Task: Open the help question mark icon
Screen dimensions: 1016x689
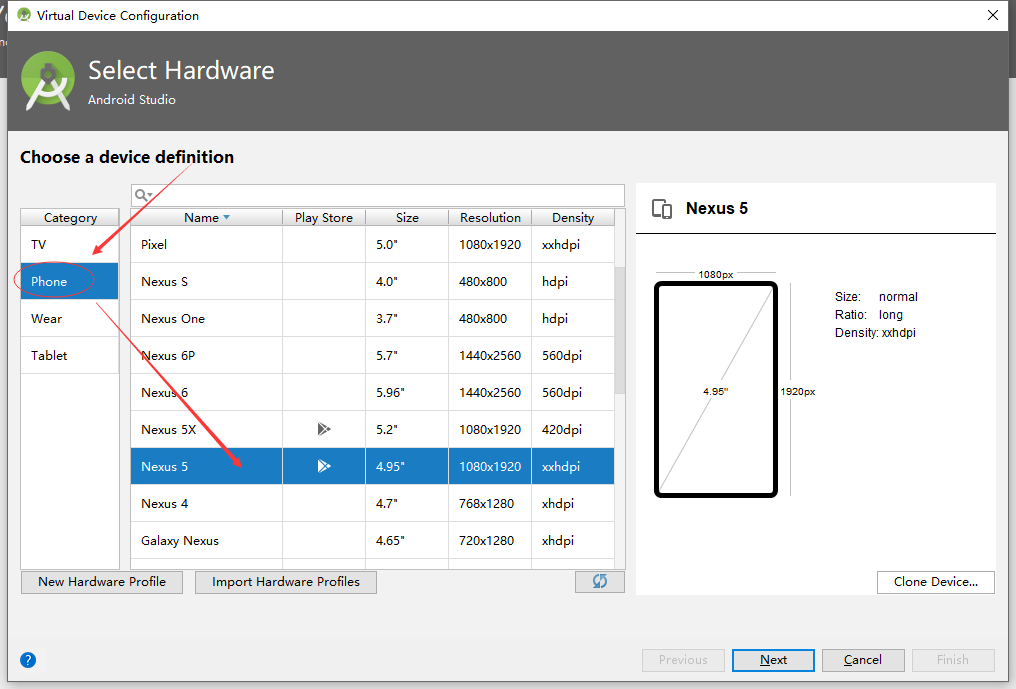Action: 28,660
